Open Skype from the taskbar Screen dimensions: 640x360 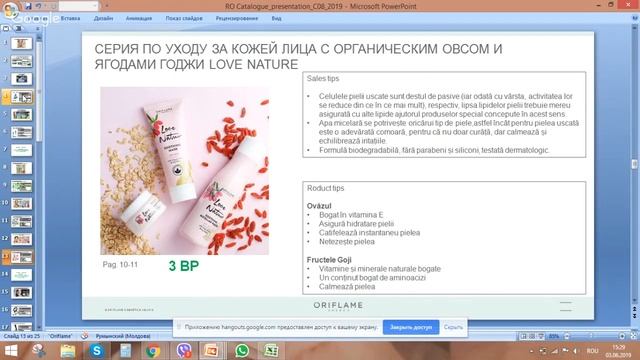[97, 351]
